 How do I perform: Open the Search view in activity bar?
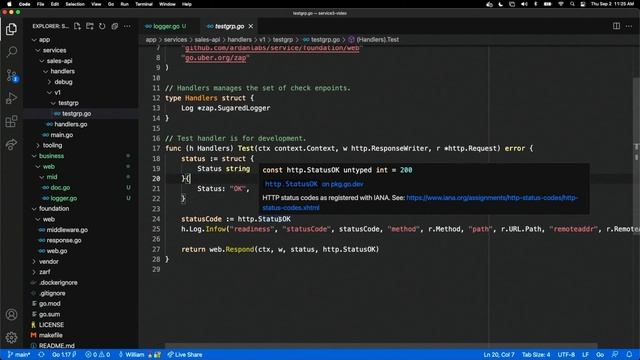11,52
